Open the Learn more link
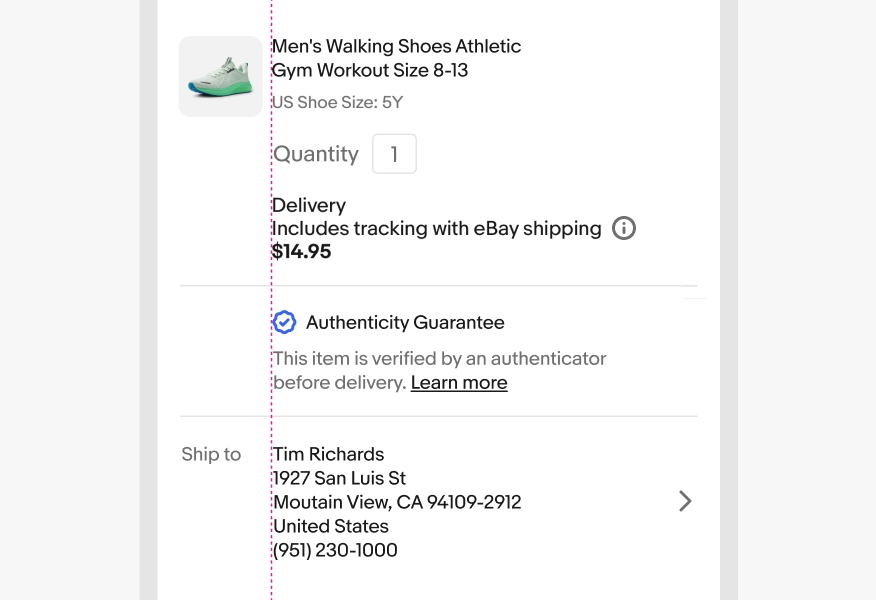 (x=459, y=383)
